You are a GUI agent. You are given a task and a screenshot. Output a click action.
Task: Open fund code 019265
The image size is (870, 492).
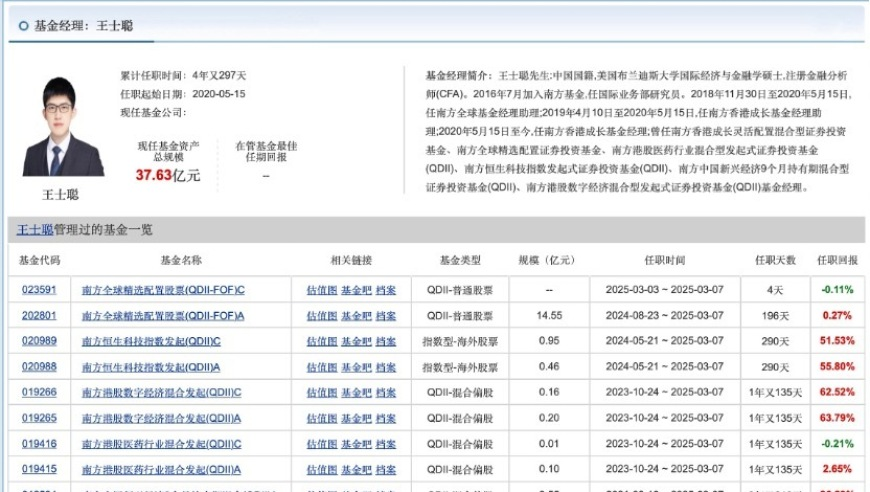[x=39, y=418]
